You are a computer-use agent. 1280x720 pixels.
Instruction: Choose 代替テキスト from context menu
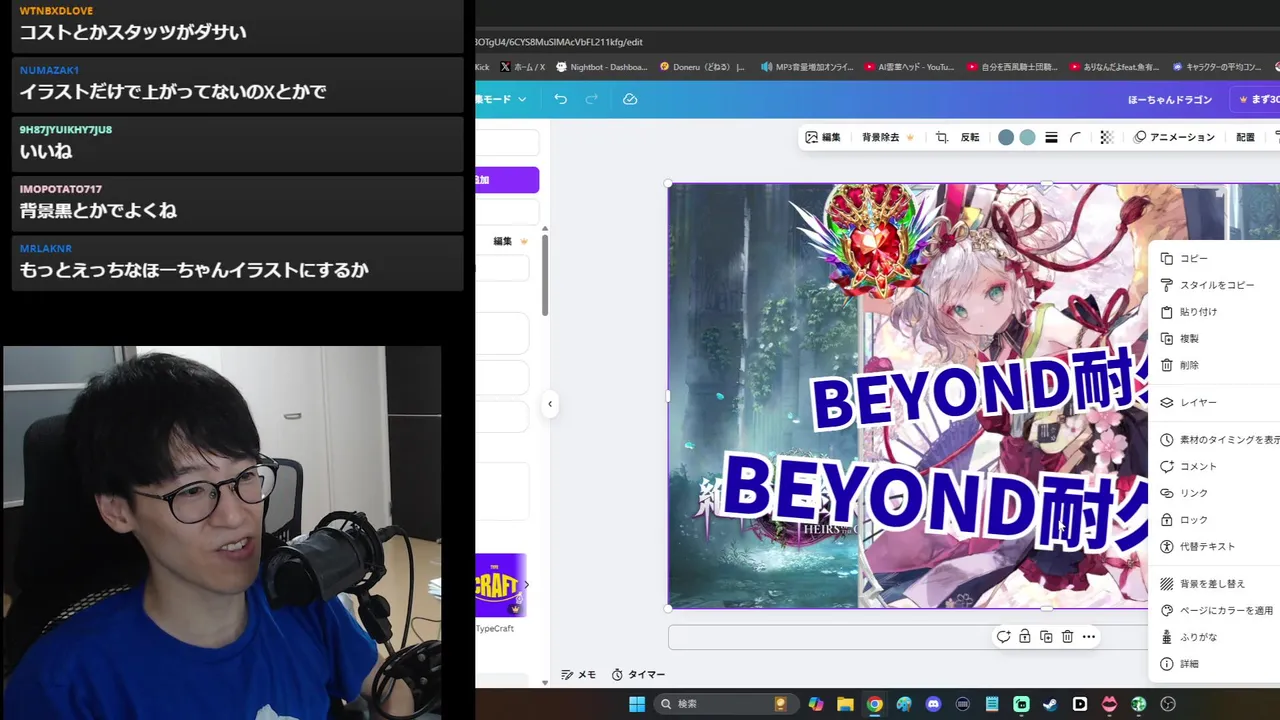coord(1214,547)
